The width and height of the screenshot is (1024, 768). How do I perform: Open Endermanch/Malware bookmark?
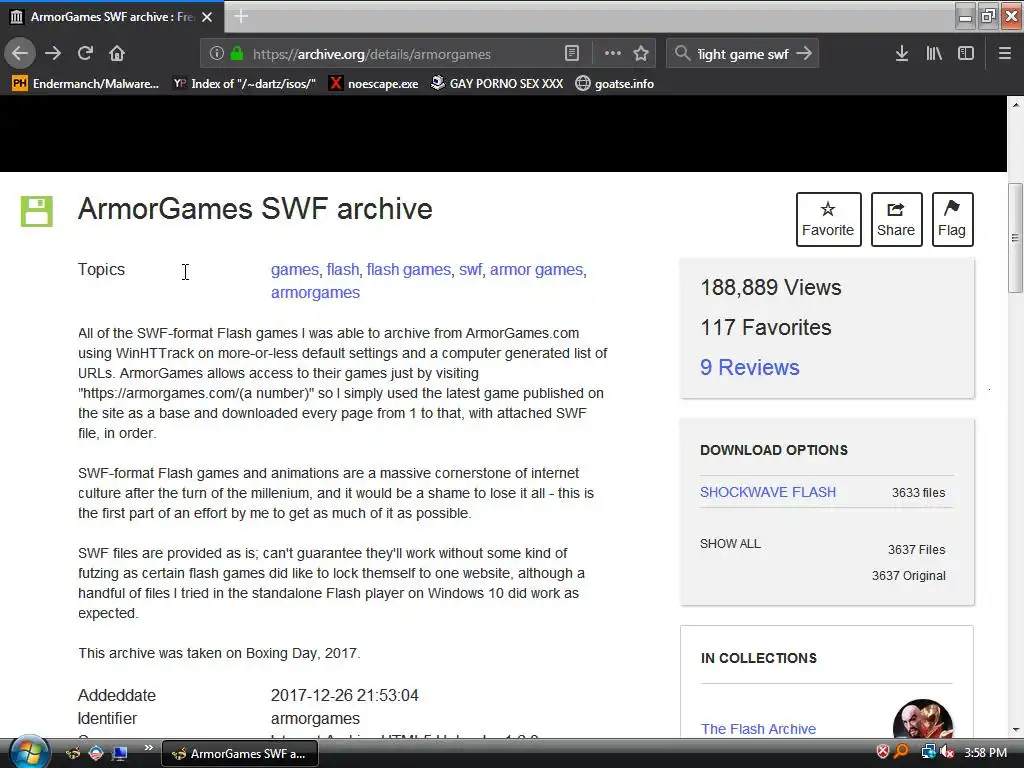pyautogui.click(x=86, y=84)
